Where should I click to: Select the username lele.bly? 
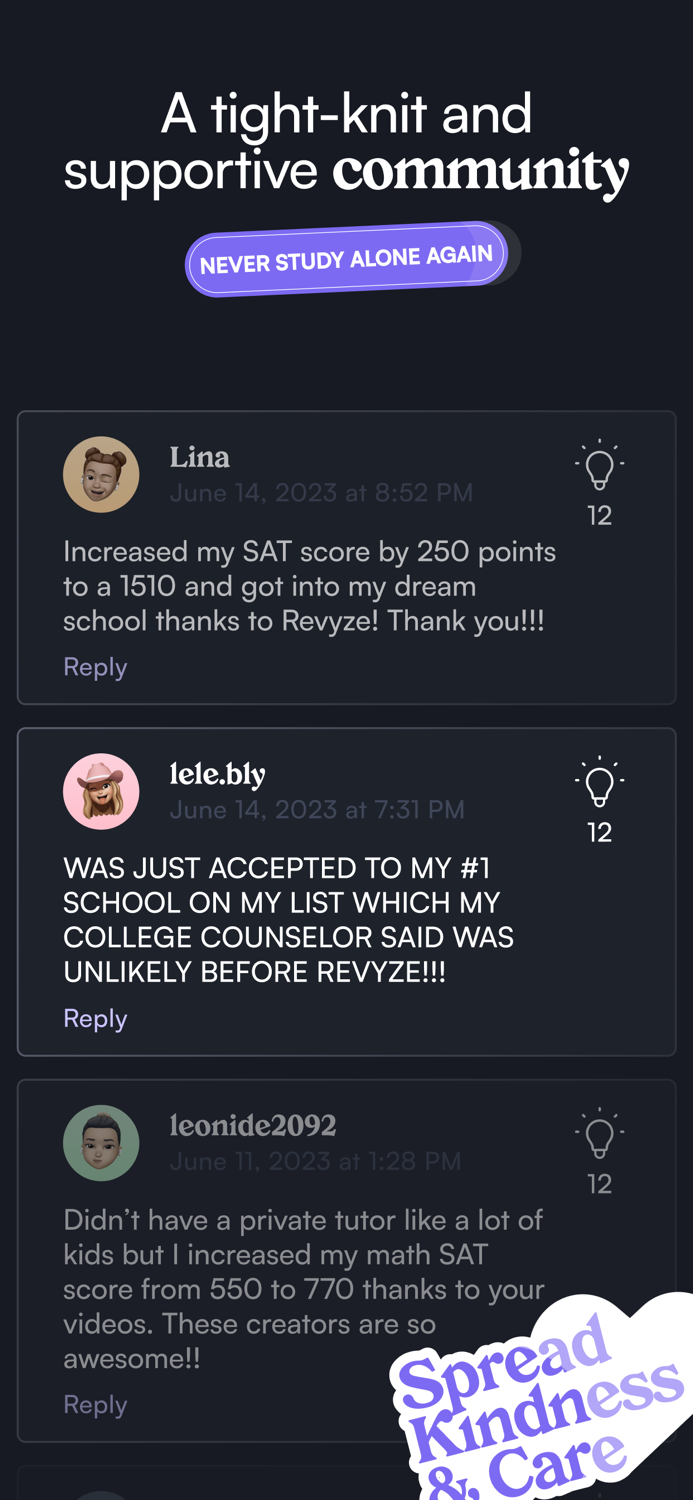[x=218, y=774]
